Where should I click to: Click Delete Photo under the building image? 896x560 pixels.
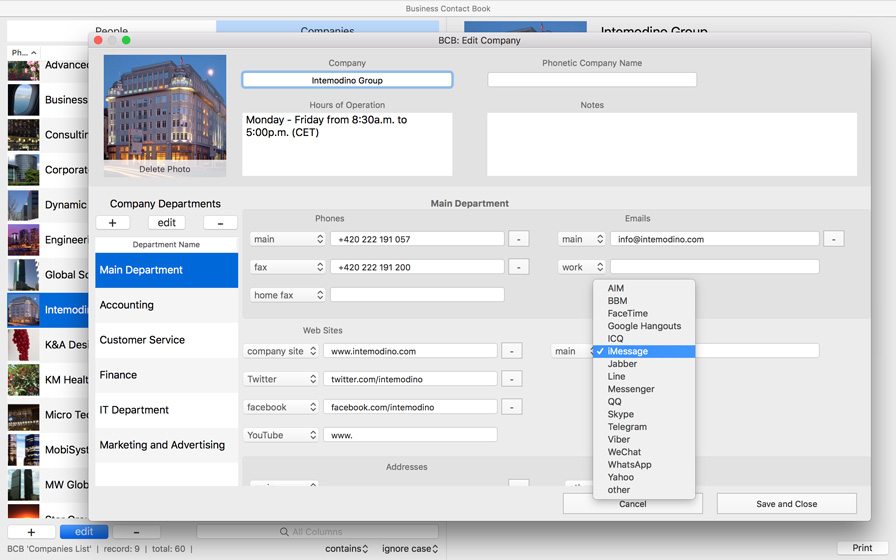165,169
